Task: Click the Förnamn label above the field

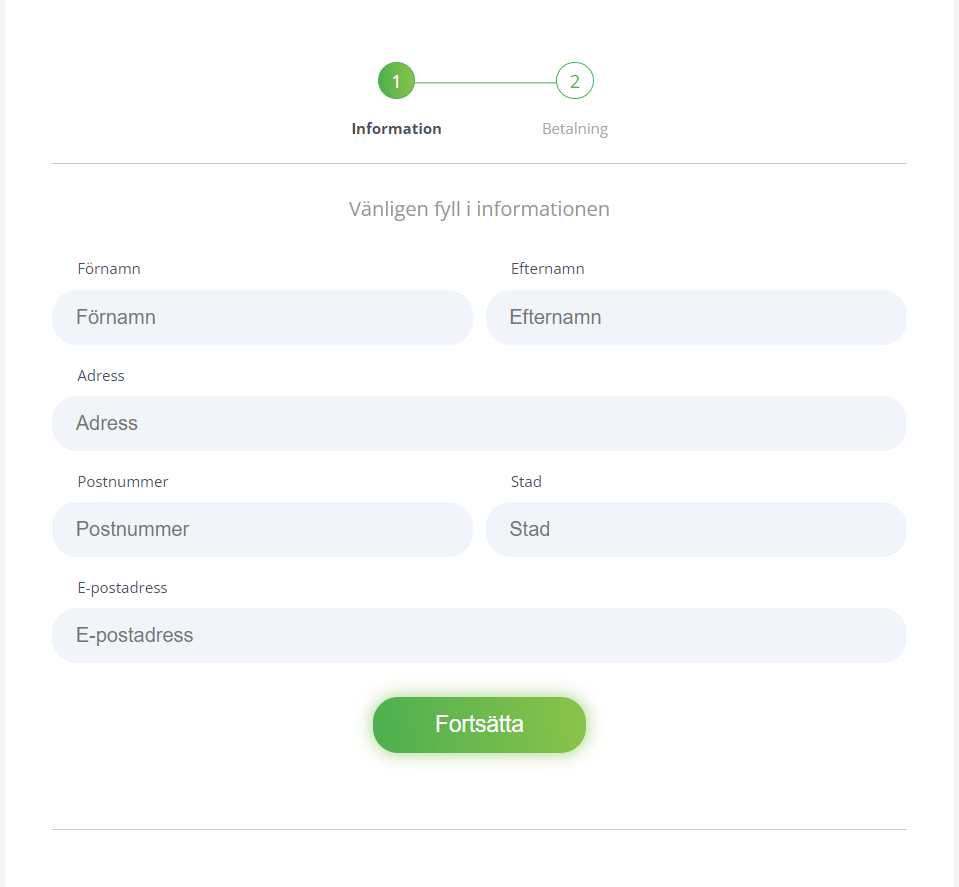Action: (109, 269)
